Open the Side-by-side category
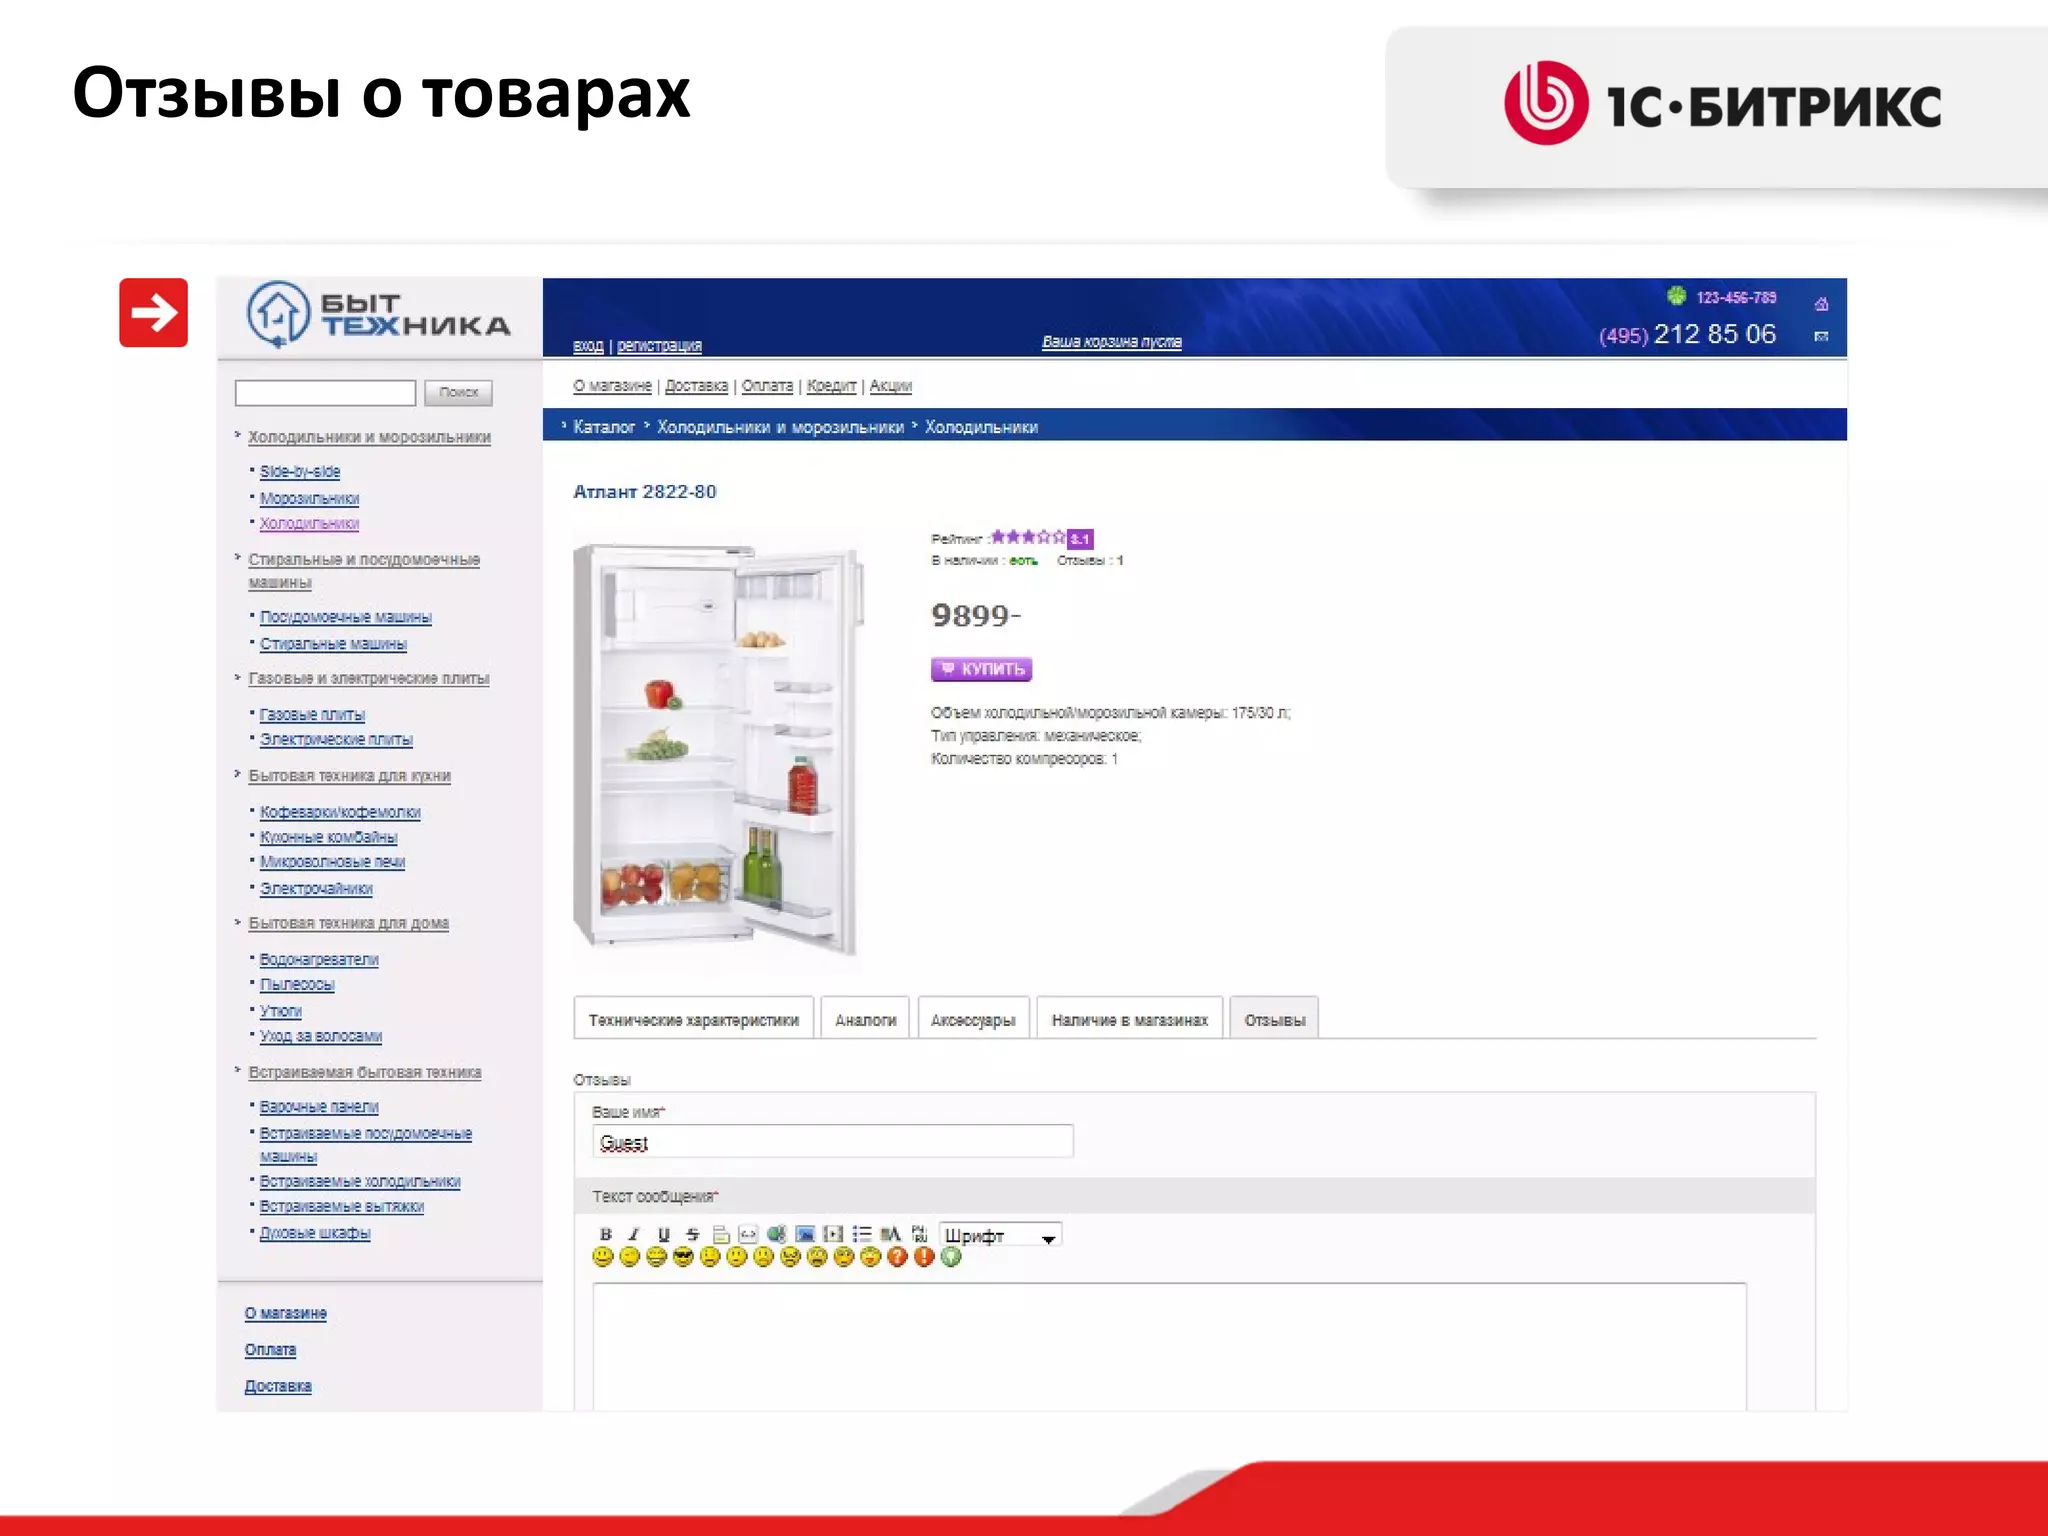 300,471
